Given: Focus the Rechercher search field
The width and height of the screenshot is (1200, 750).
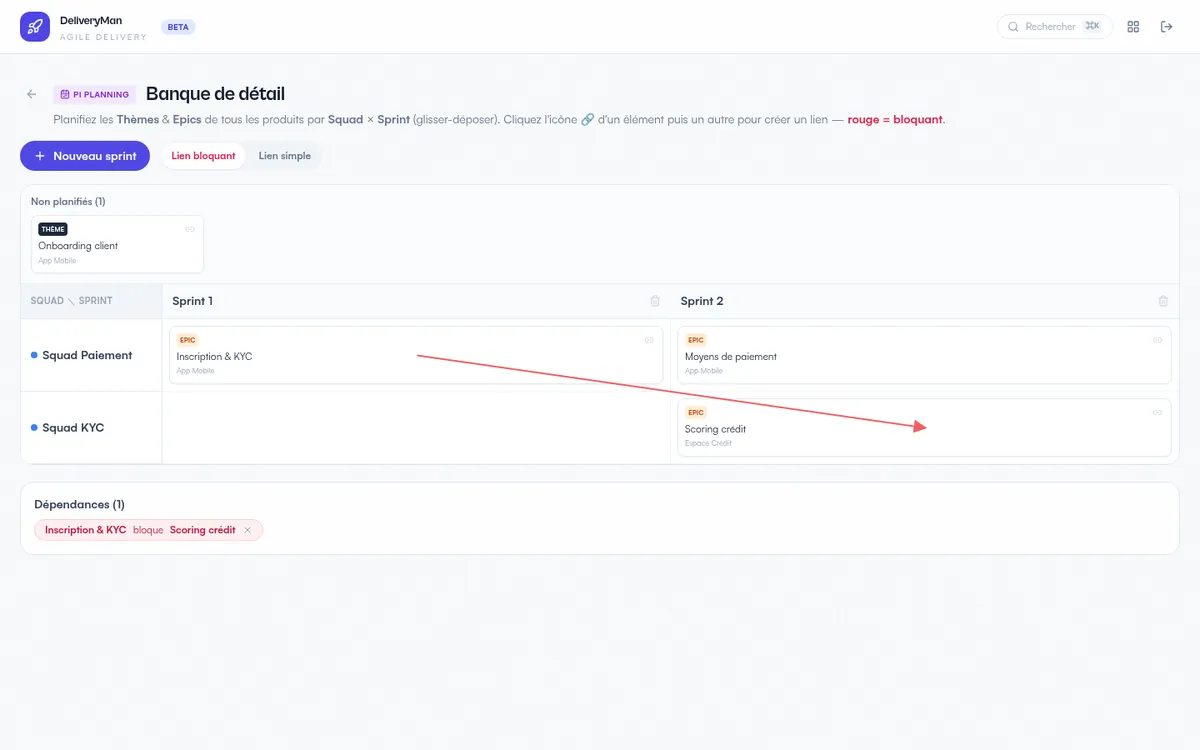Looking at the screenshot, I should tap(1055, 27).
